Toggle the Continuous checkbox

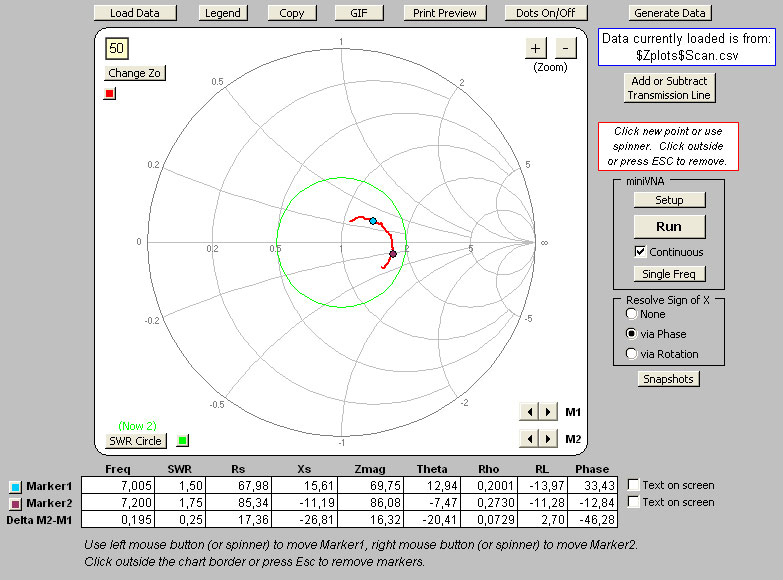pos(641,252)
